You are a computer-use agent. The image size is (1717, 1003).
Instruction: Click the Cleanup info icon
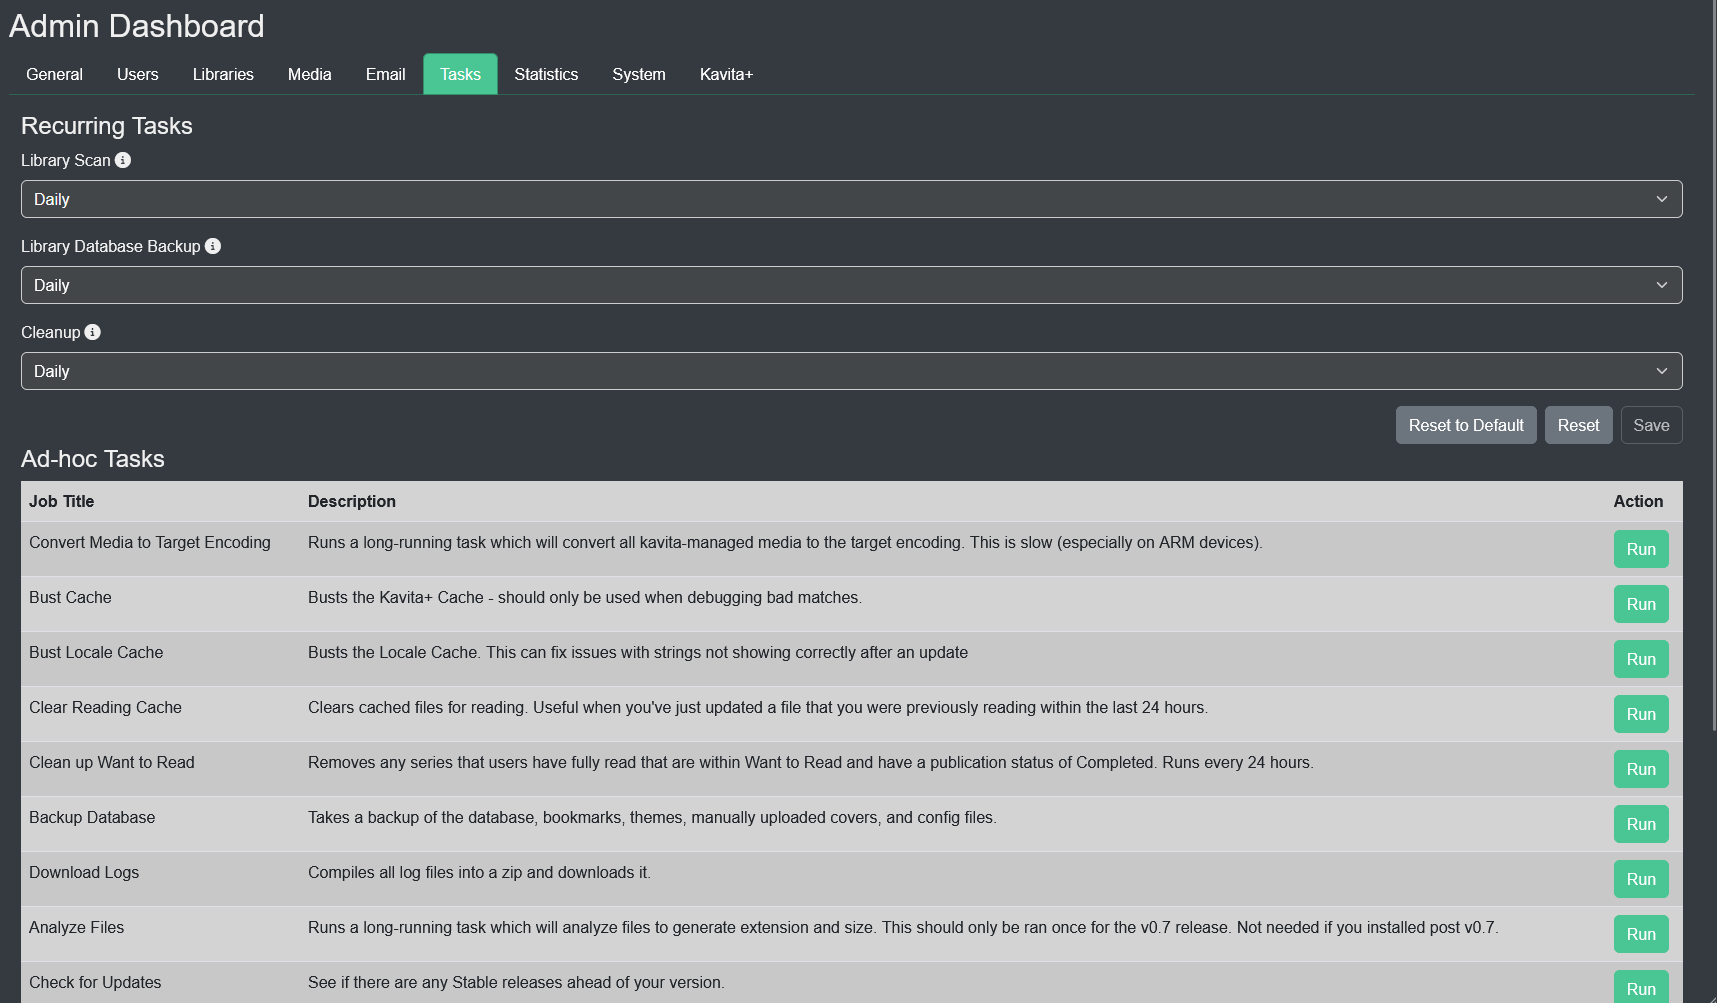pyautogui.click(x=93, y=332)
